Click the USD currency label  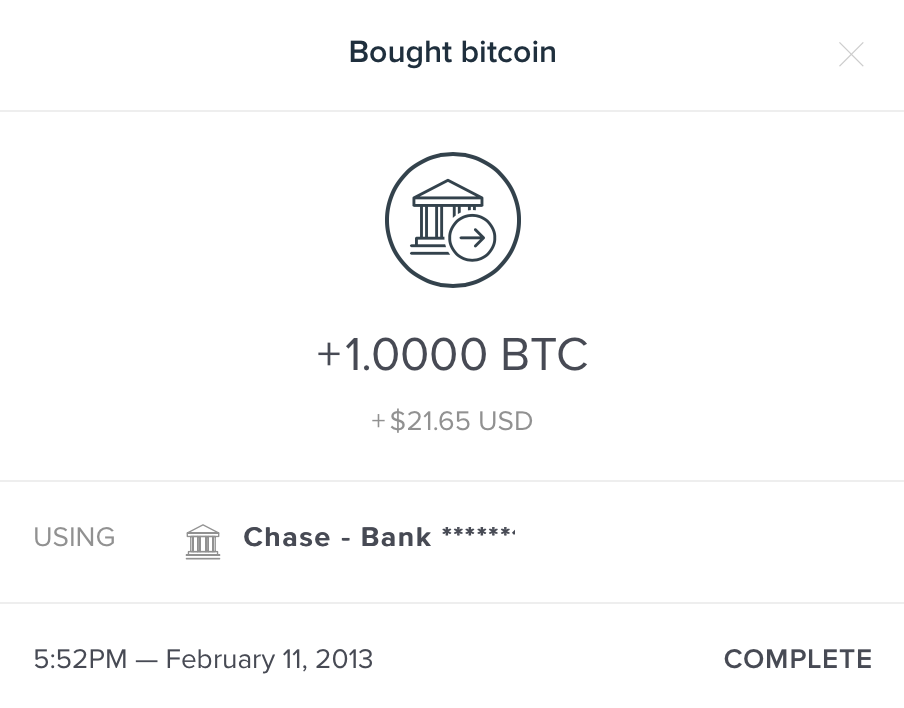505,421
